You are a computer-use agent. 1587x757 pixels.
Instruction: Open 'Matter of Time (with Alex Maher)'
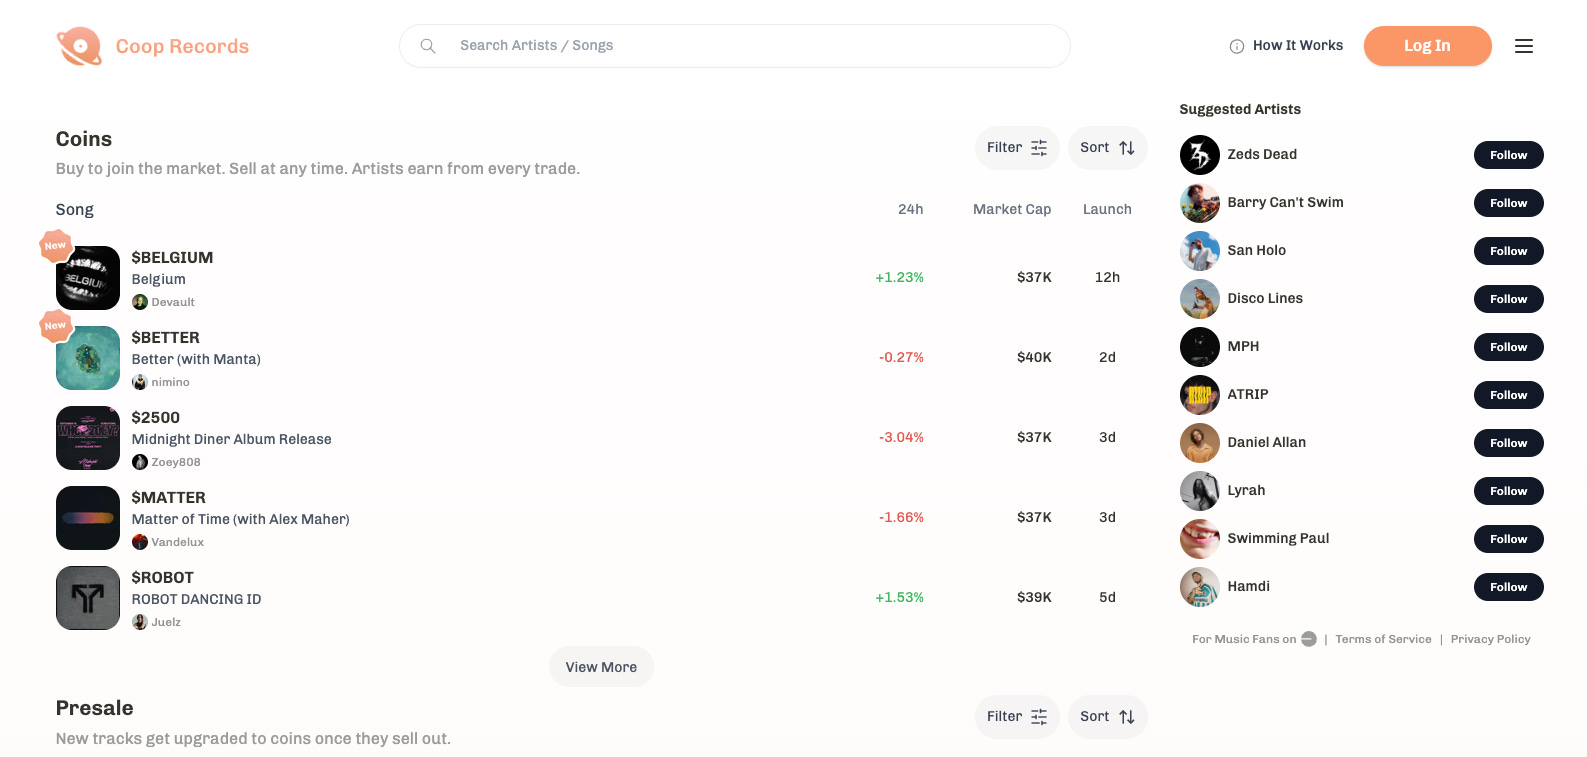tap(240, 519)
